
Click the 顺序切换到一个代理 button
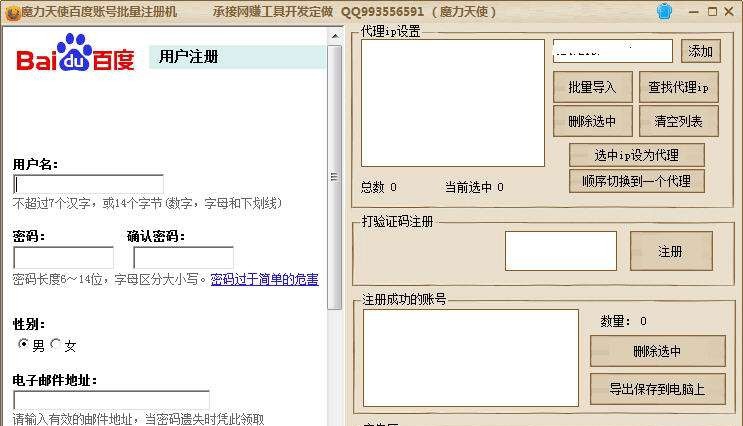(637, 181)
